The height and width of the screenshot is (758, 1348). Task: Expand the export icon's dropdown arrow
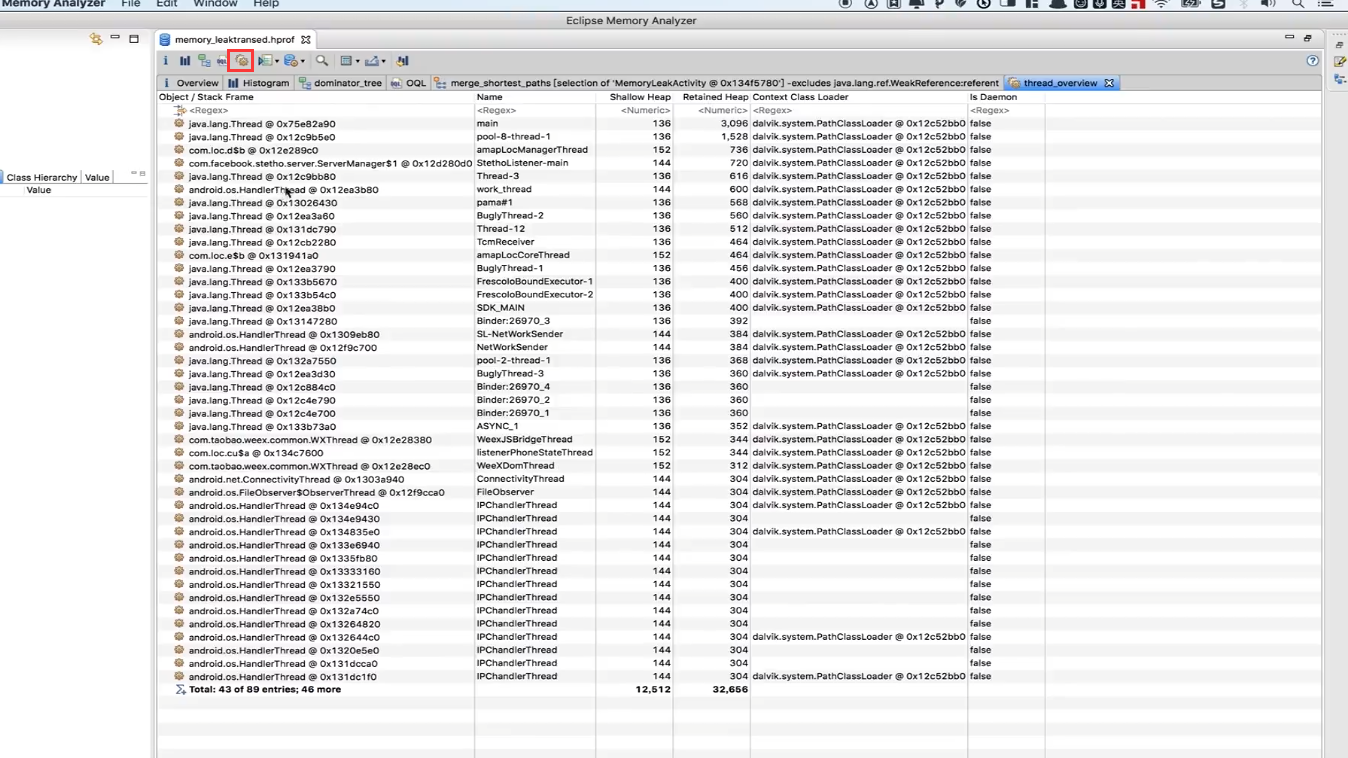[x=384, y=61]
